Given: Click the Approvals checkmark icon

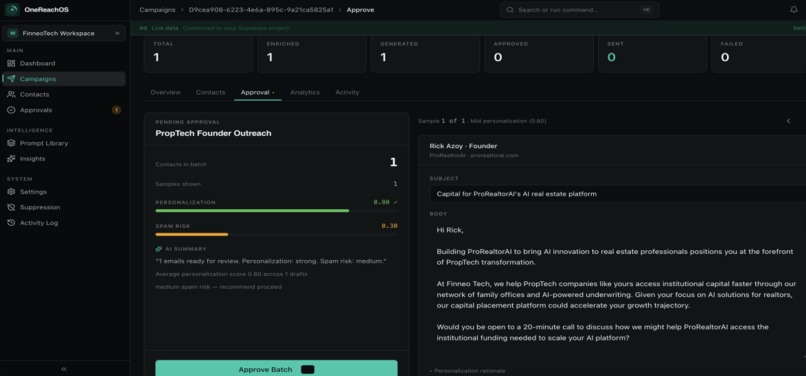Looking at the screenshot, I should point(11,110).
